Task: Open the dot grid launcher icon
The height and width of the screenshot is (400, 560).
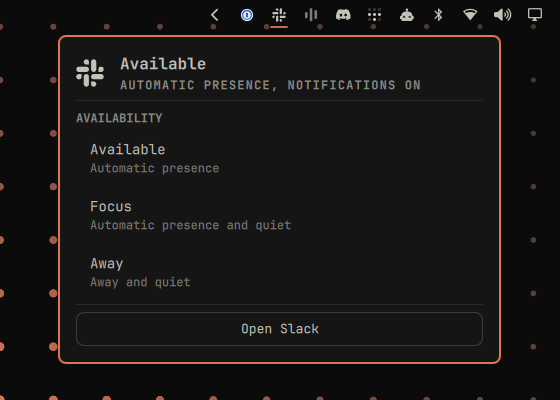Action: (x=374, y=15)
